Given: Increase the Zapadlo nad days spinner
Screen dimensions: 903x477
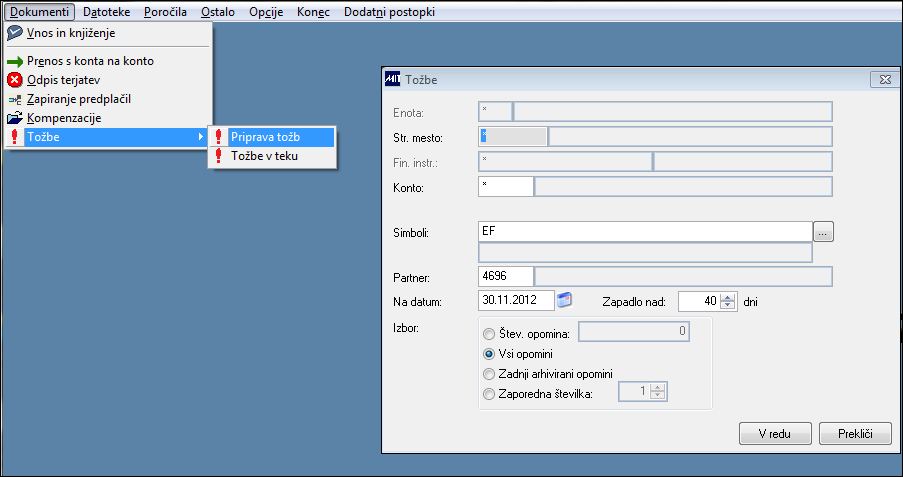Looking at the screenshot, I should pyautogui.click(x=729, y=297).
